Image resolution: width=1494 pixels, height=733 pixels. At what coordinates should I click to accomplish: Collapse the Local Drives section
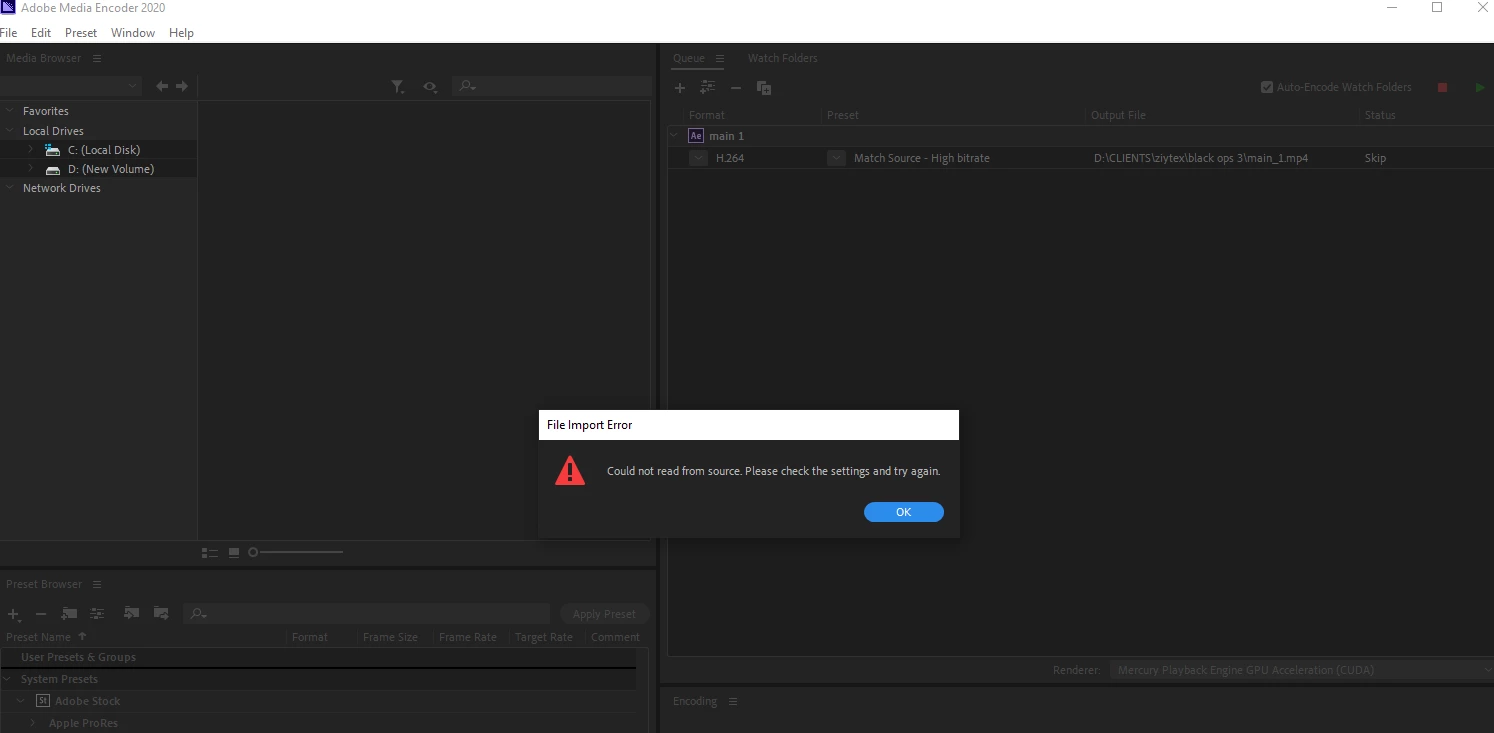point(9,131)
